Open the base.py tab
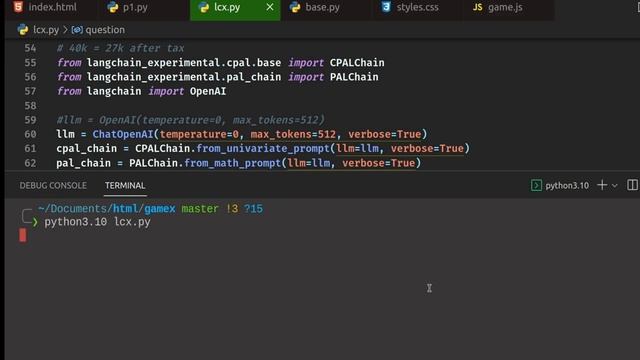 pyautogui.click(x=327, y=7)
